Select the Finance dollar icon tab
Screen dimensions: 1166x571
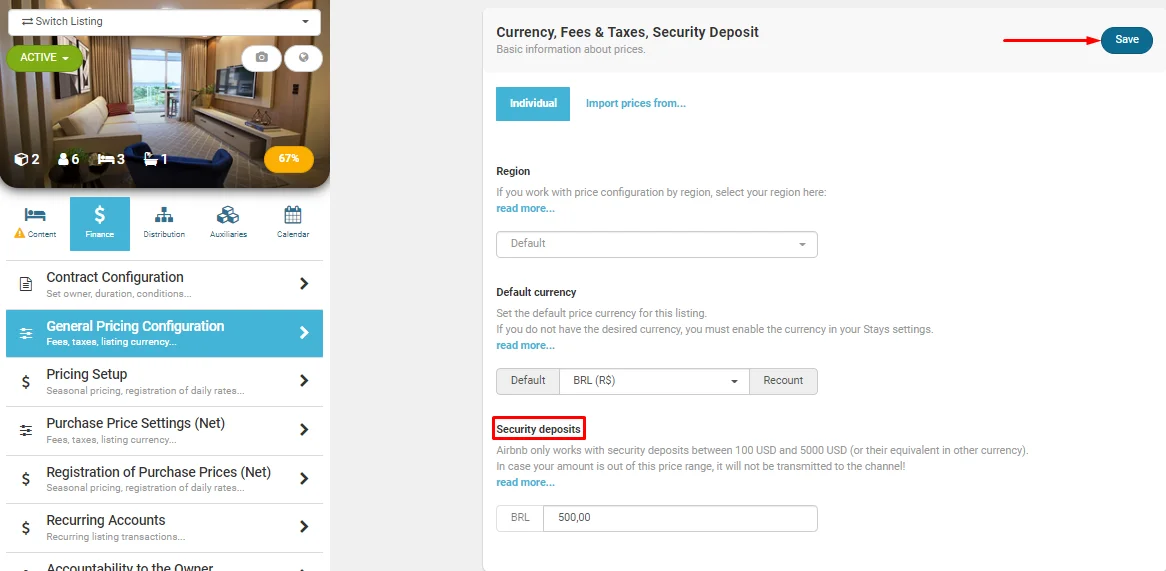[100, 224]
